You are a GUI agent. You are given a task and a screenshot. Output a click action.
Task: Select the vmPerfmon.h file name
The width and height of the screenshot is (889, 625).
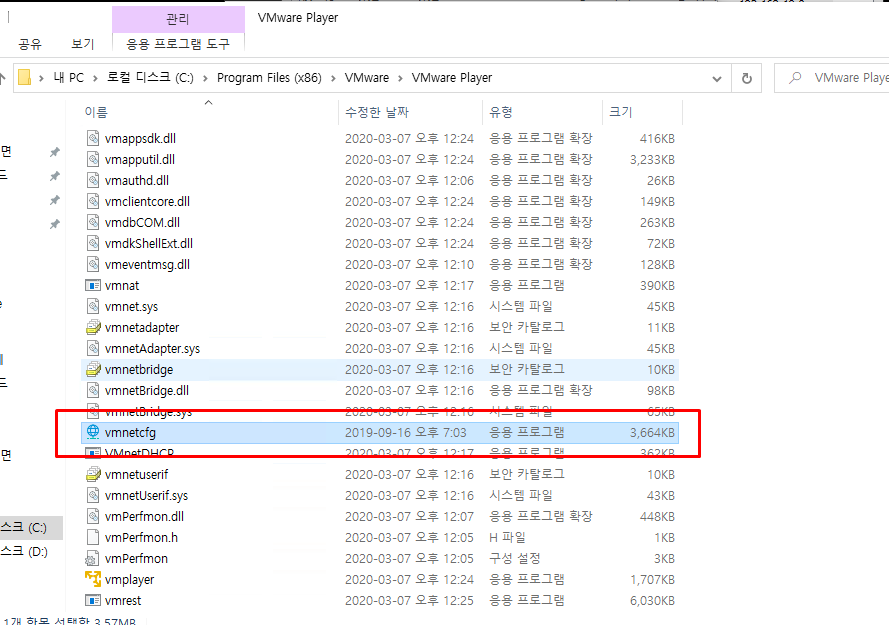click(141, 538)
